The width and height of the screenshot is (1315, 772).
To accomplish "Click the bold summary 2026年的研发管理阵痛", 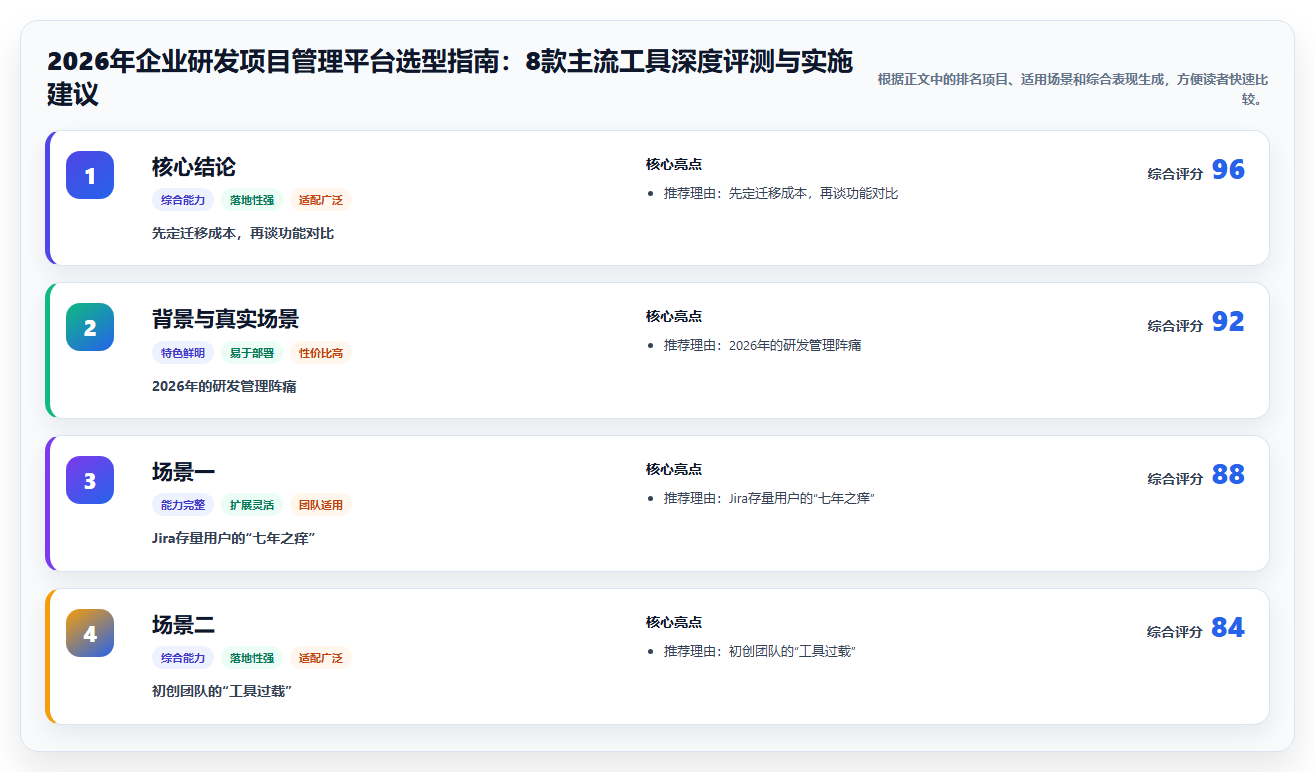I will point(224,386).
